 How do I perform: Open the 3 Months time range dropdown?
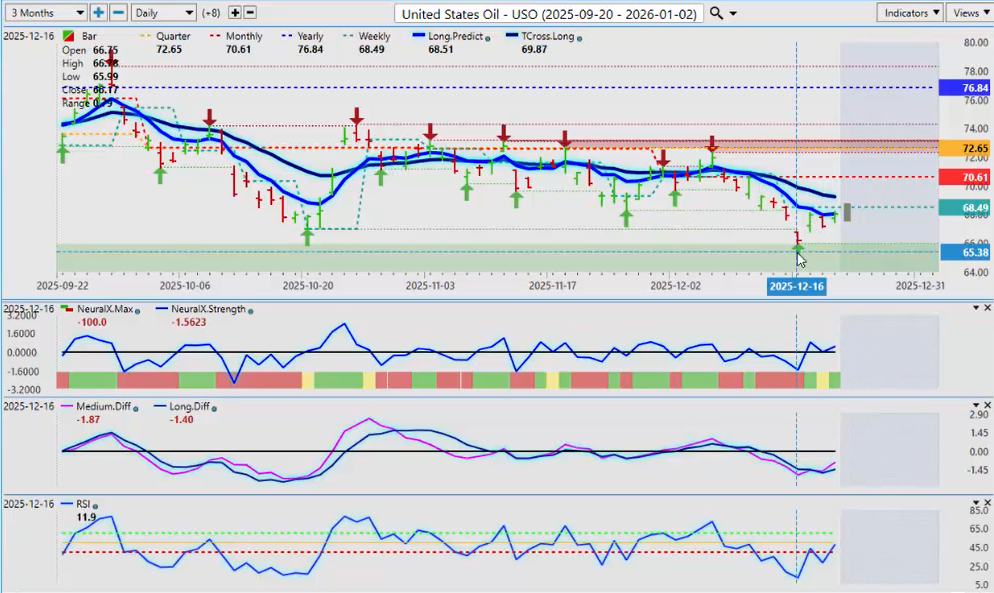click(45, 13)
